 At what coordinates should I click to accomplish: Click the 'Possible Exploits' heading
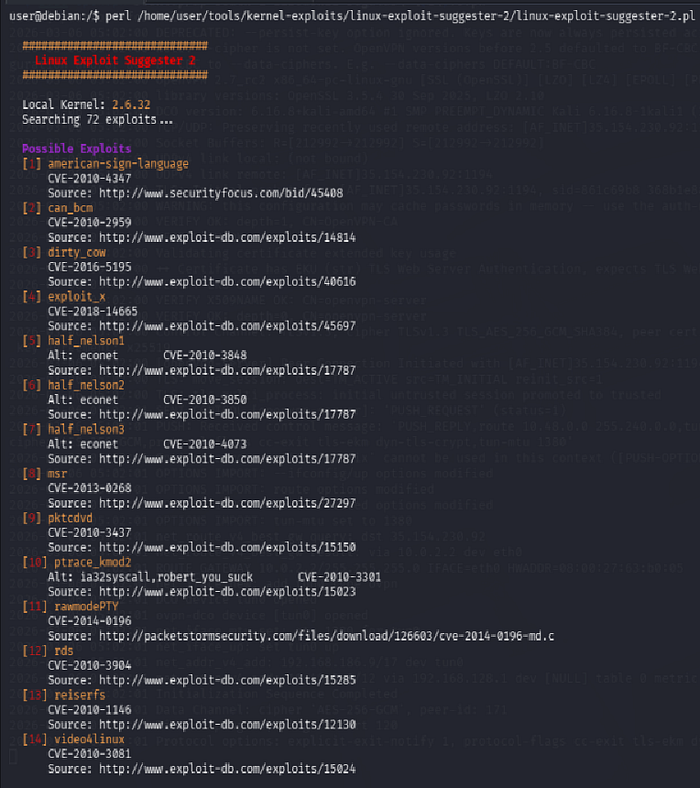pos(76,149)
